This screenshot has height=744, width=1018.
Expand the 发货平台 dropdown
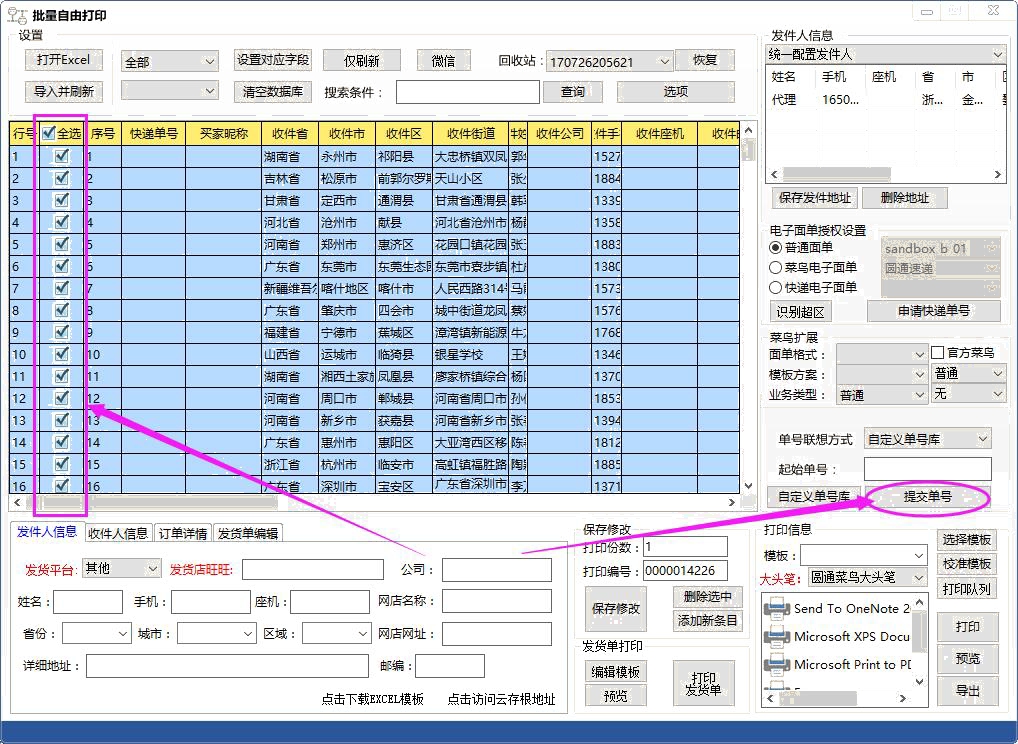[x=152, y=568]
